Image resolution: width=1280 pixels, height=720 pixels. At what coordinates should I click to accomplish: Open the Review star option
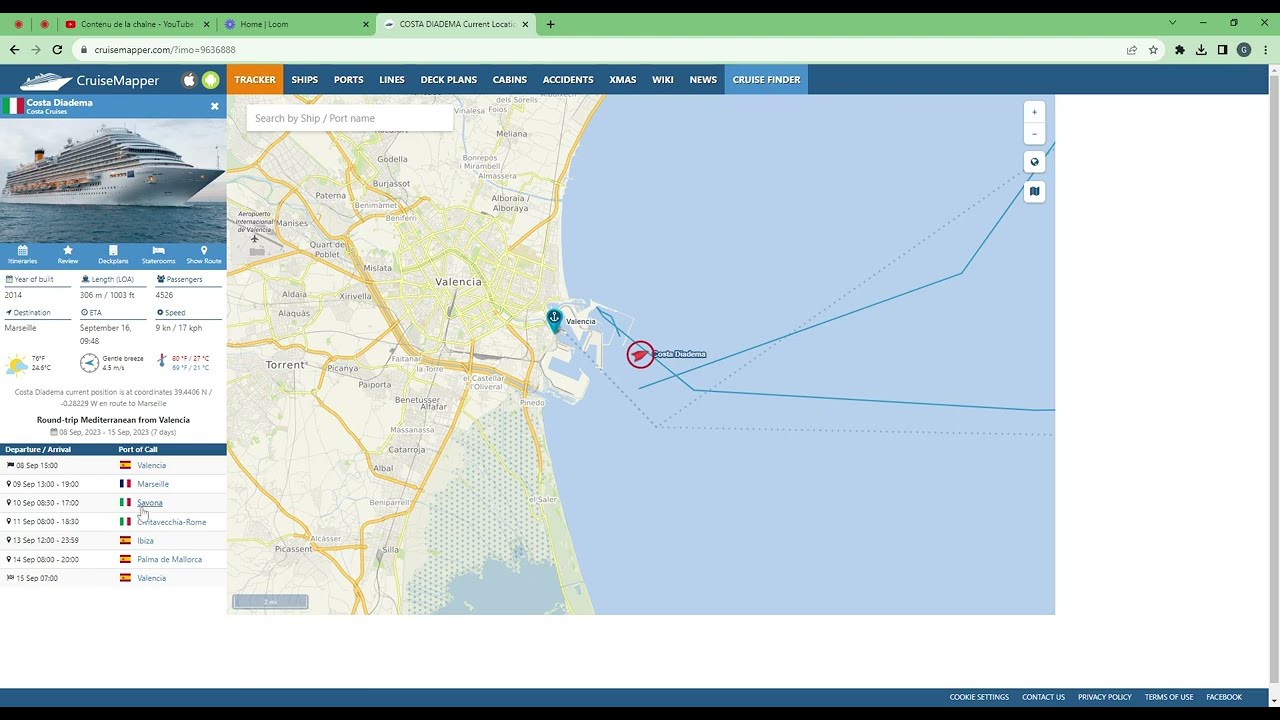pos(68,254)
